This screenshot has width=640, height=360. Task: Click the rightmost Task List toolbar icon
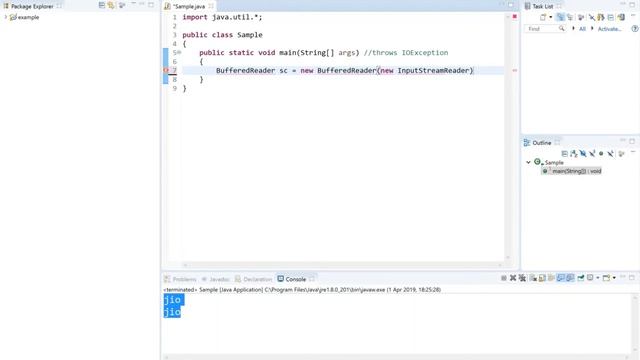(x=621, y=17)
